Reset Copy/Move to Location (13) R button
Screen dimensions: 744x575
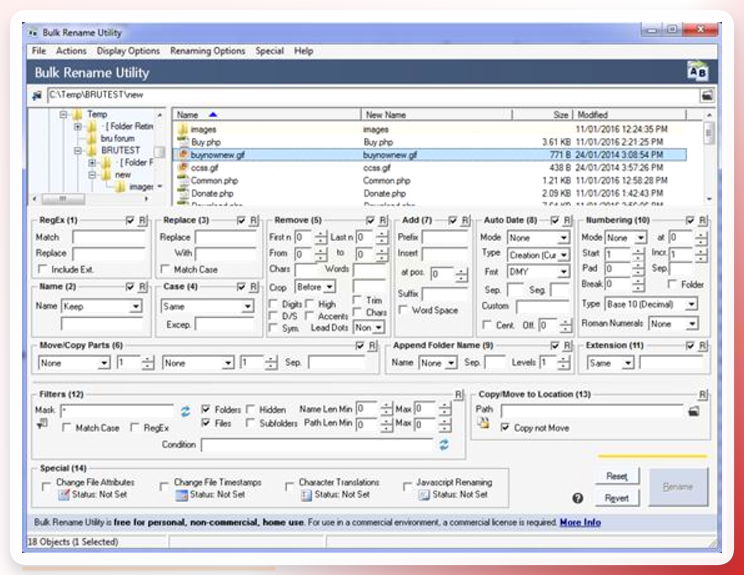pos(703,395)
